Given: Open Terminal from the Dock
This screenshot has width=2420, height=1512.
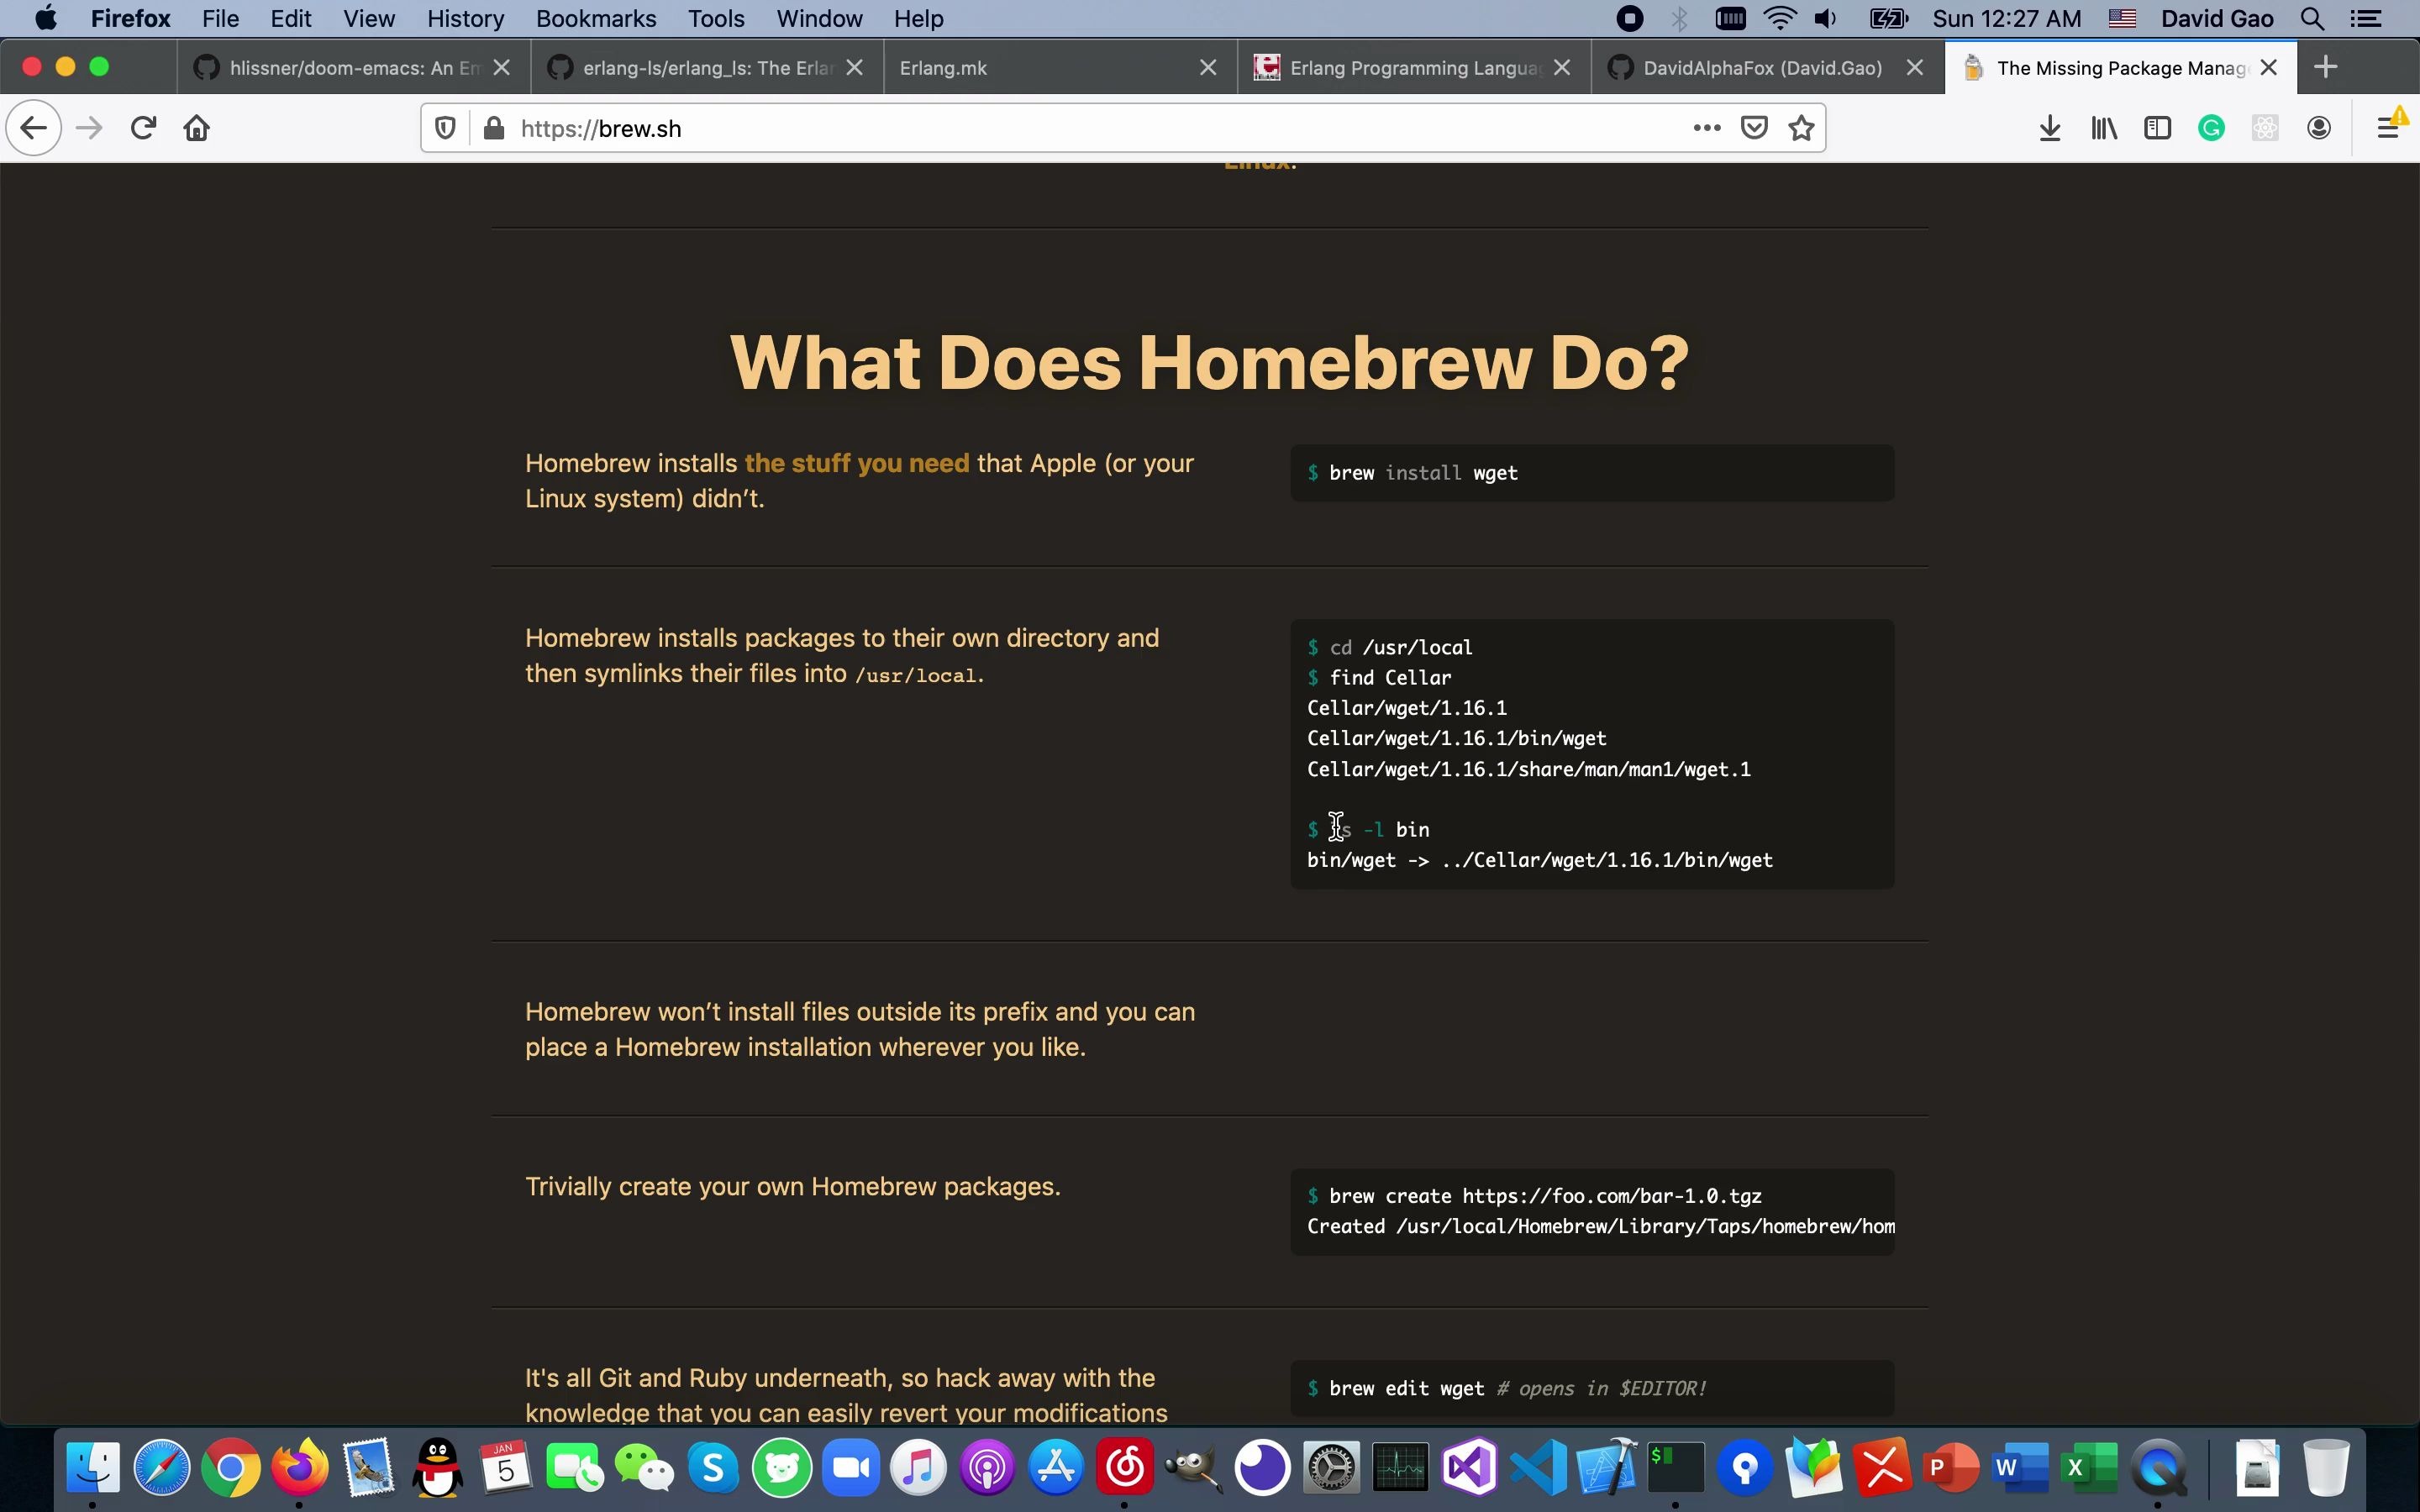Looking at the screenshot, I should (x=1675, y=1467).
